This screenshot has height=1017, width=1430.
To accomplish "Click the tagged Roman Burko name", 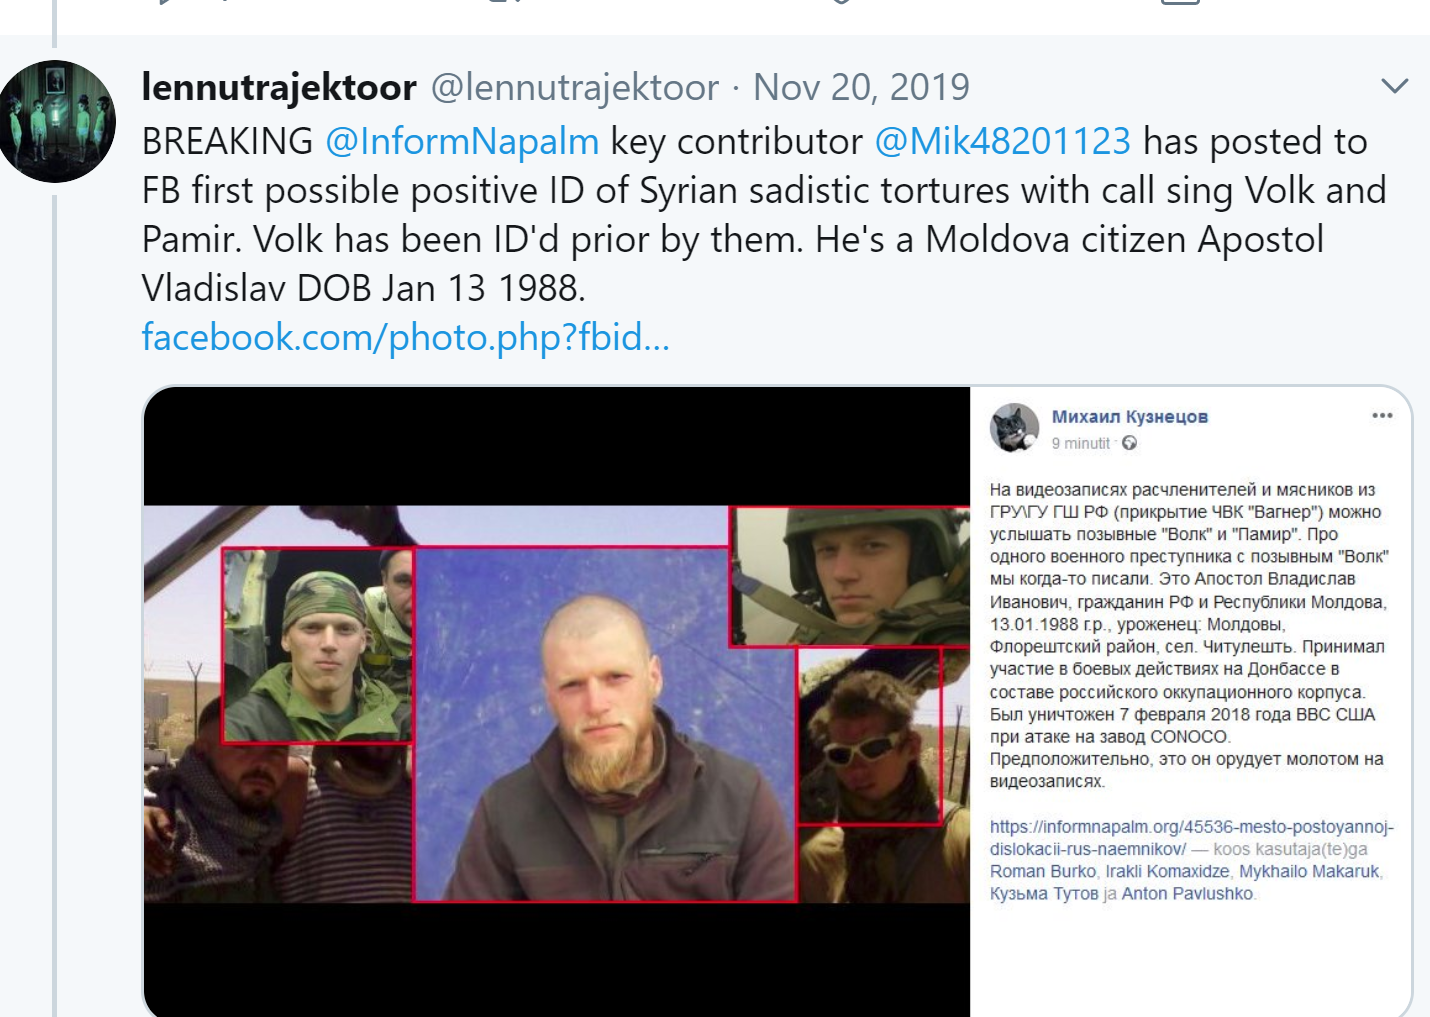I will point(1043,871).
